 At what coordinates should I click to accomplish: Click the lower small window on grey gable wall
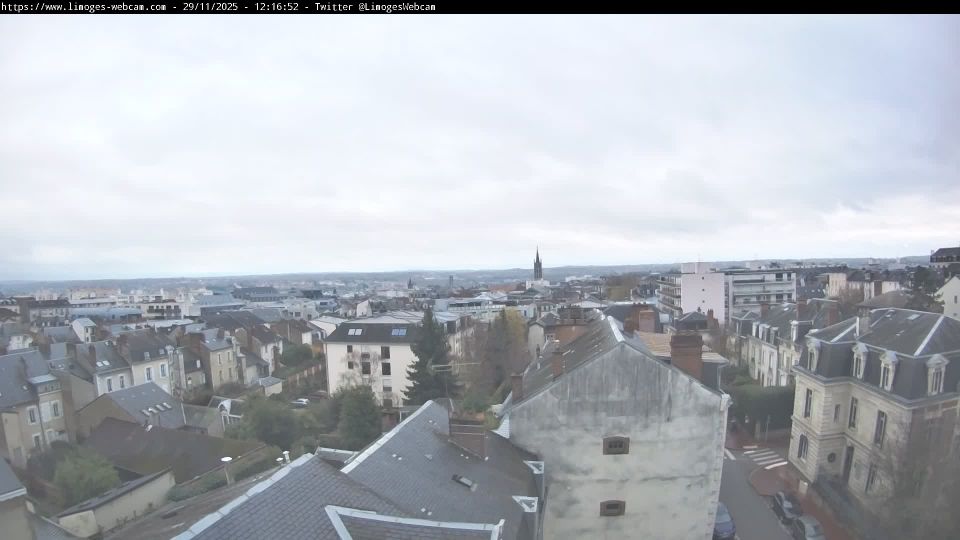click(x=612, y=508)
